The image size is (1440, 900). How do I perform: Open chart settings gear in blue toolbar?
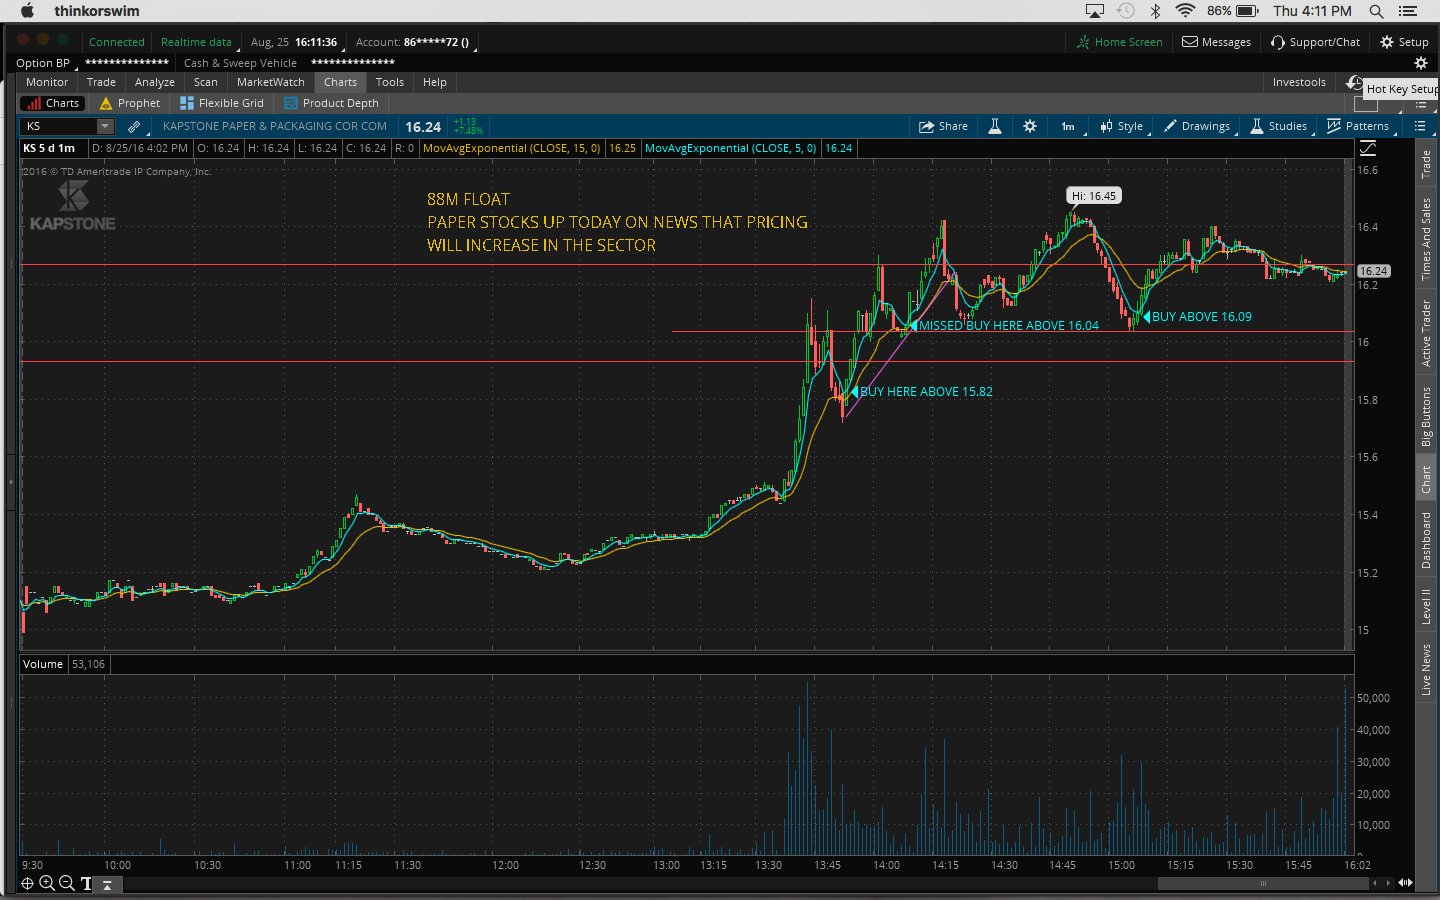pos(1030,126)
